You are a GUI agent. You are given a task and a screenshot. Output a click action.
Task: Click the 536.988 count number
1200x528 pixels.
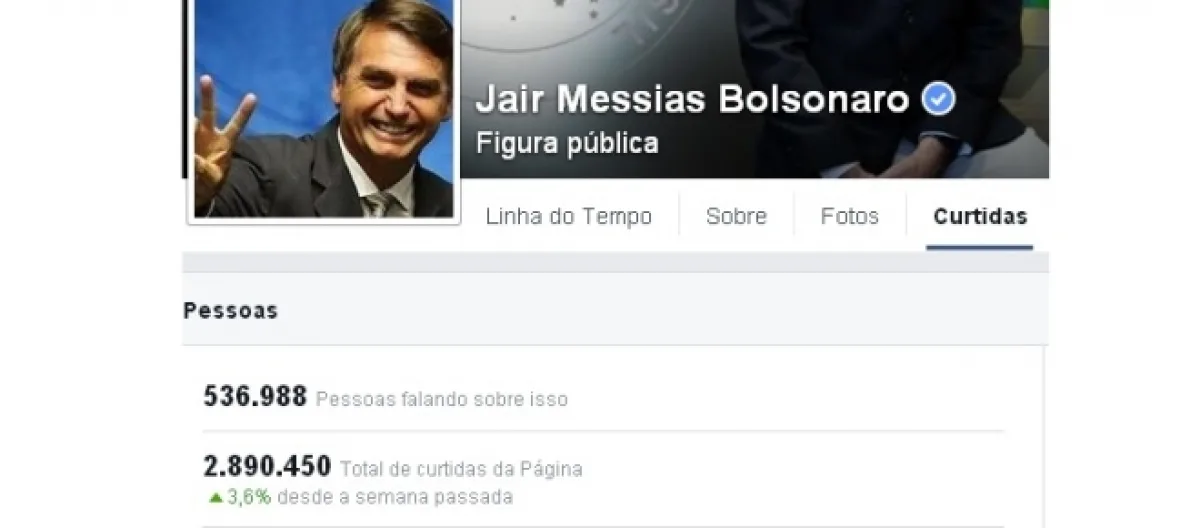tap(255, 397)
